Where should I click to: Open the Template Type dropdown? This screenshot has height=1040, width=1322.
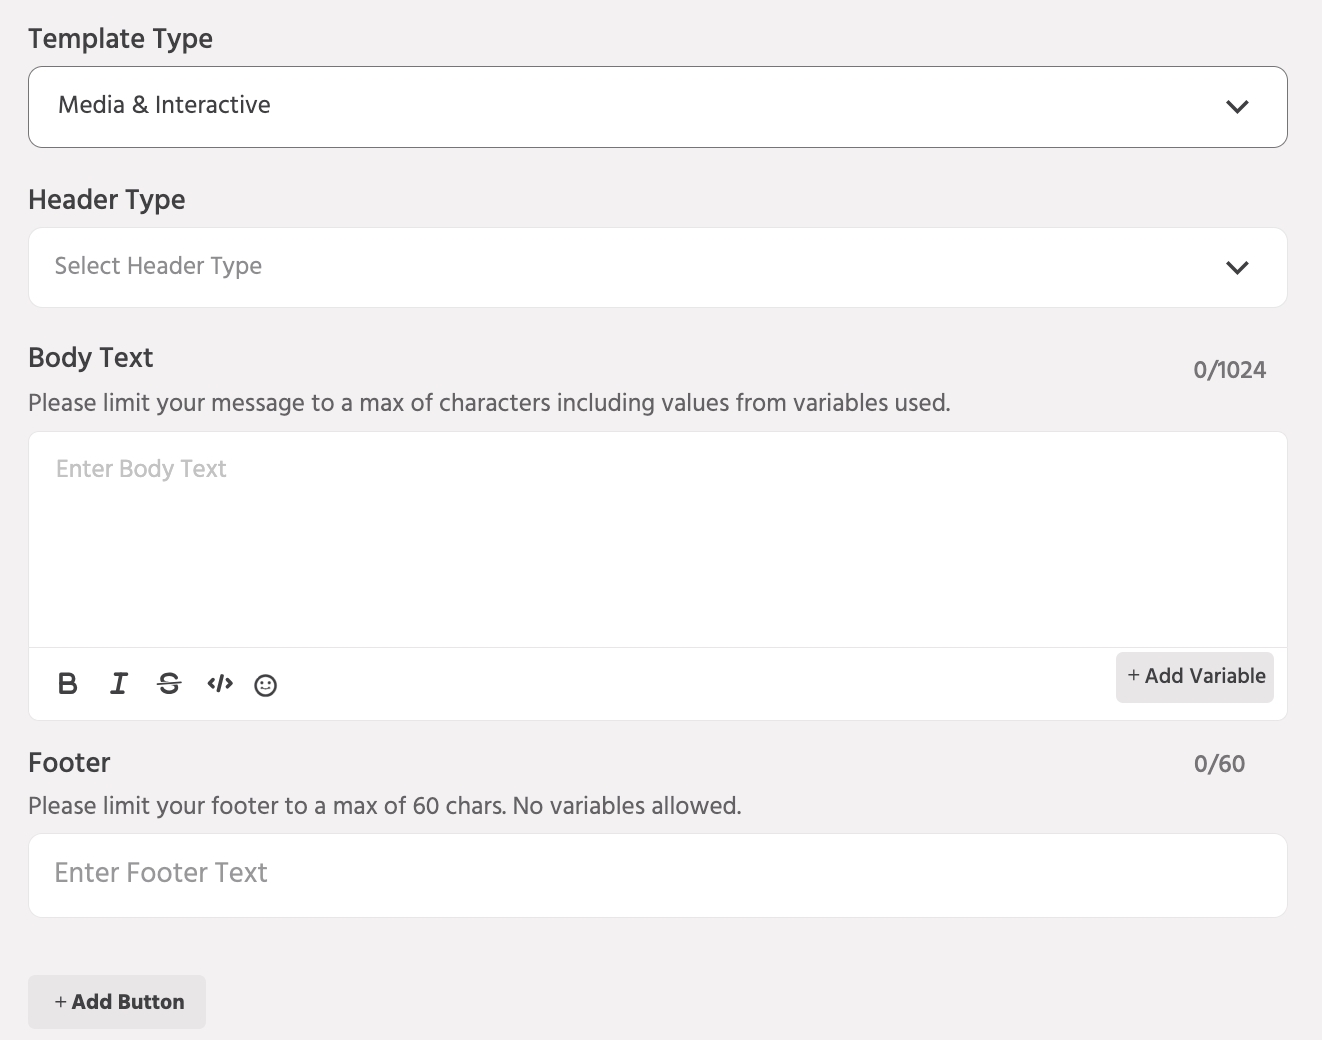[x=658, y=106]
